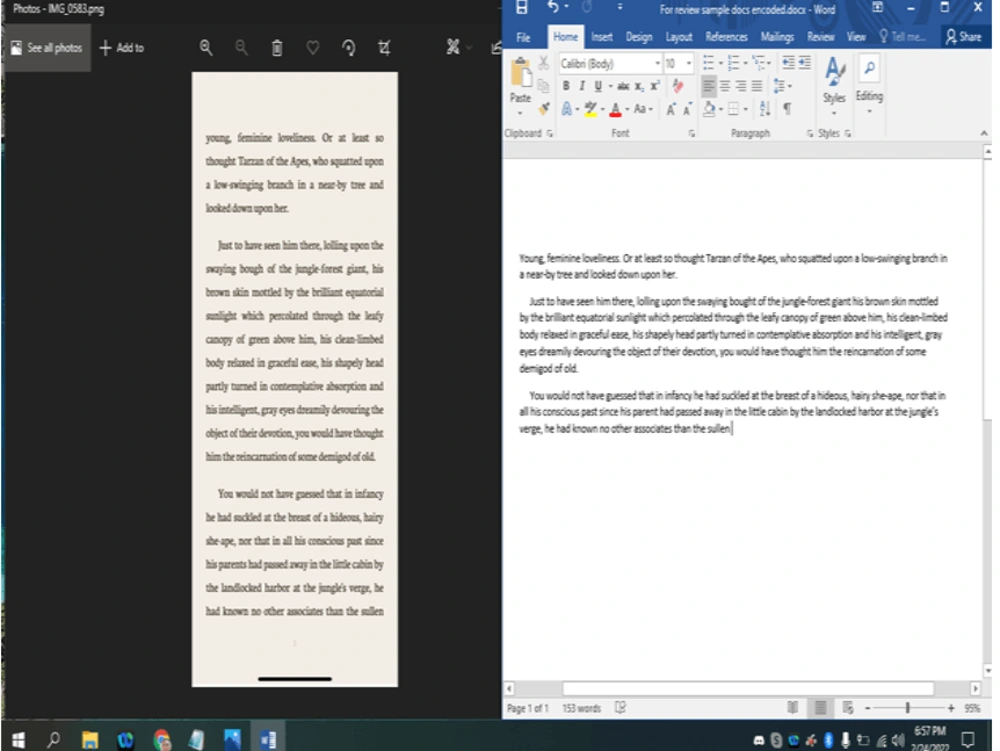The height and width of the screenshot is (751, 1000).
Task: Click the red Font Color button
Action: point(615,110)
